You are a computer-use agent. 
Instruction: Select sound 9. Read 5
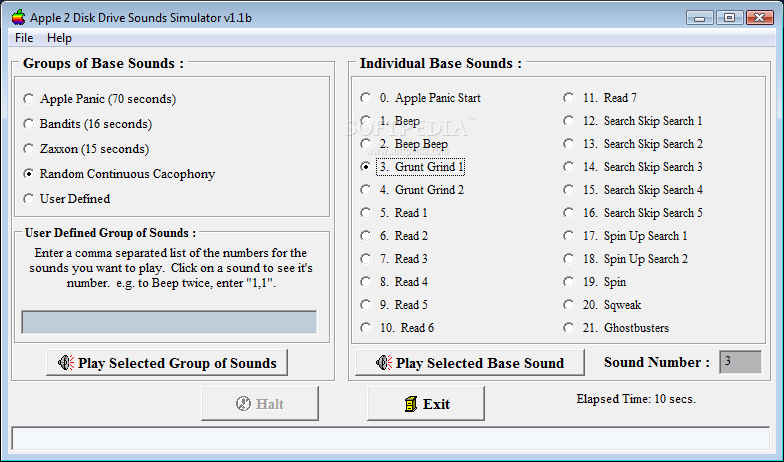(x=394, y=305)
